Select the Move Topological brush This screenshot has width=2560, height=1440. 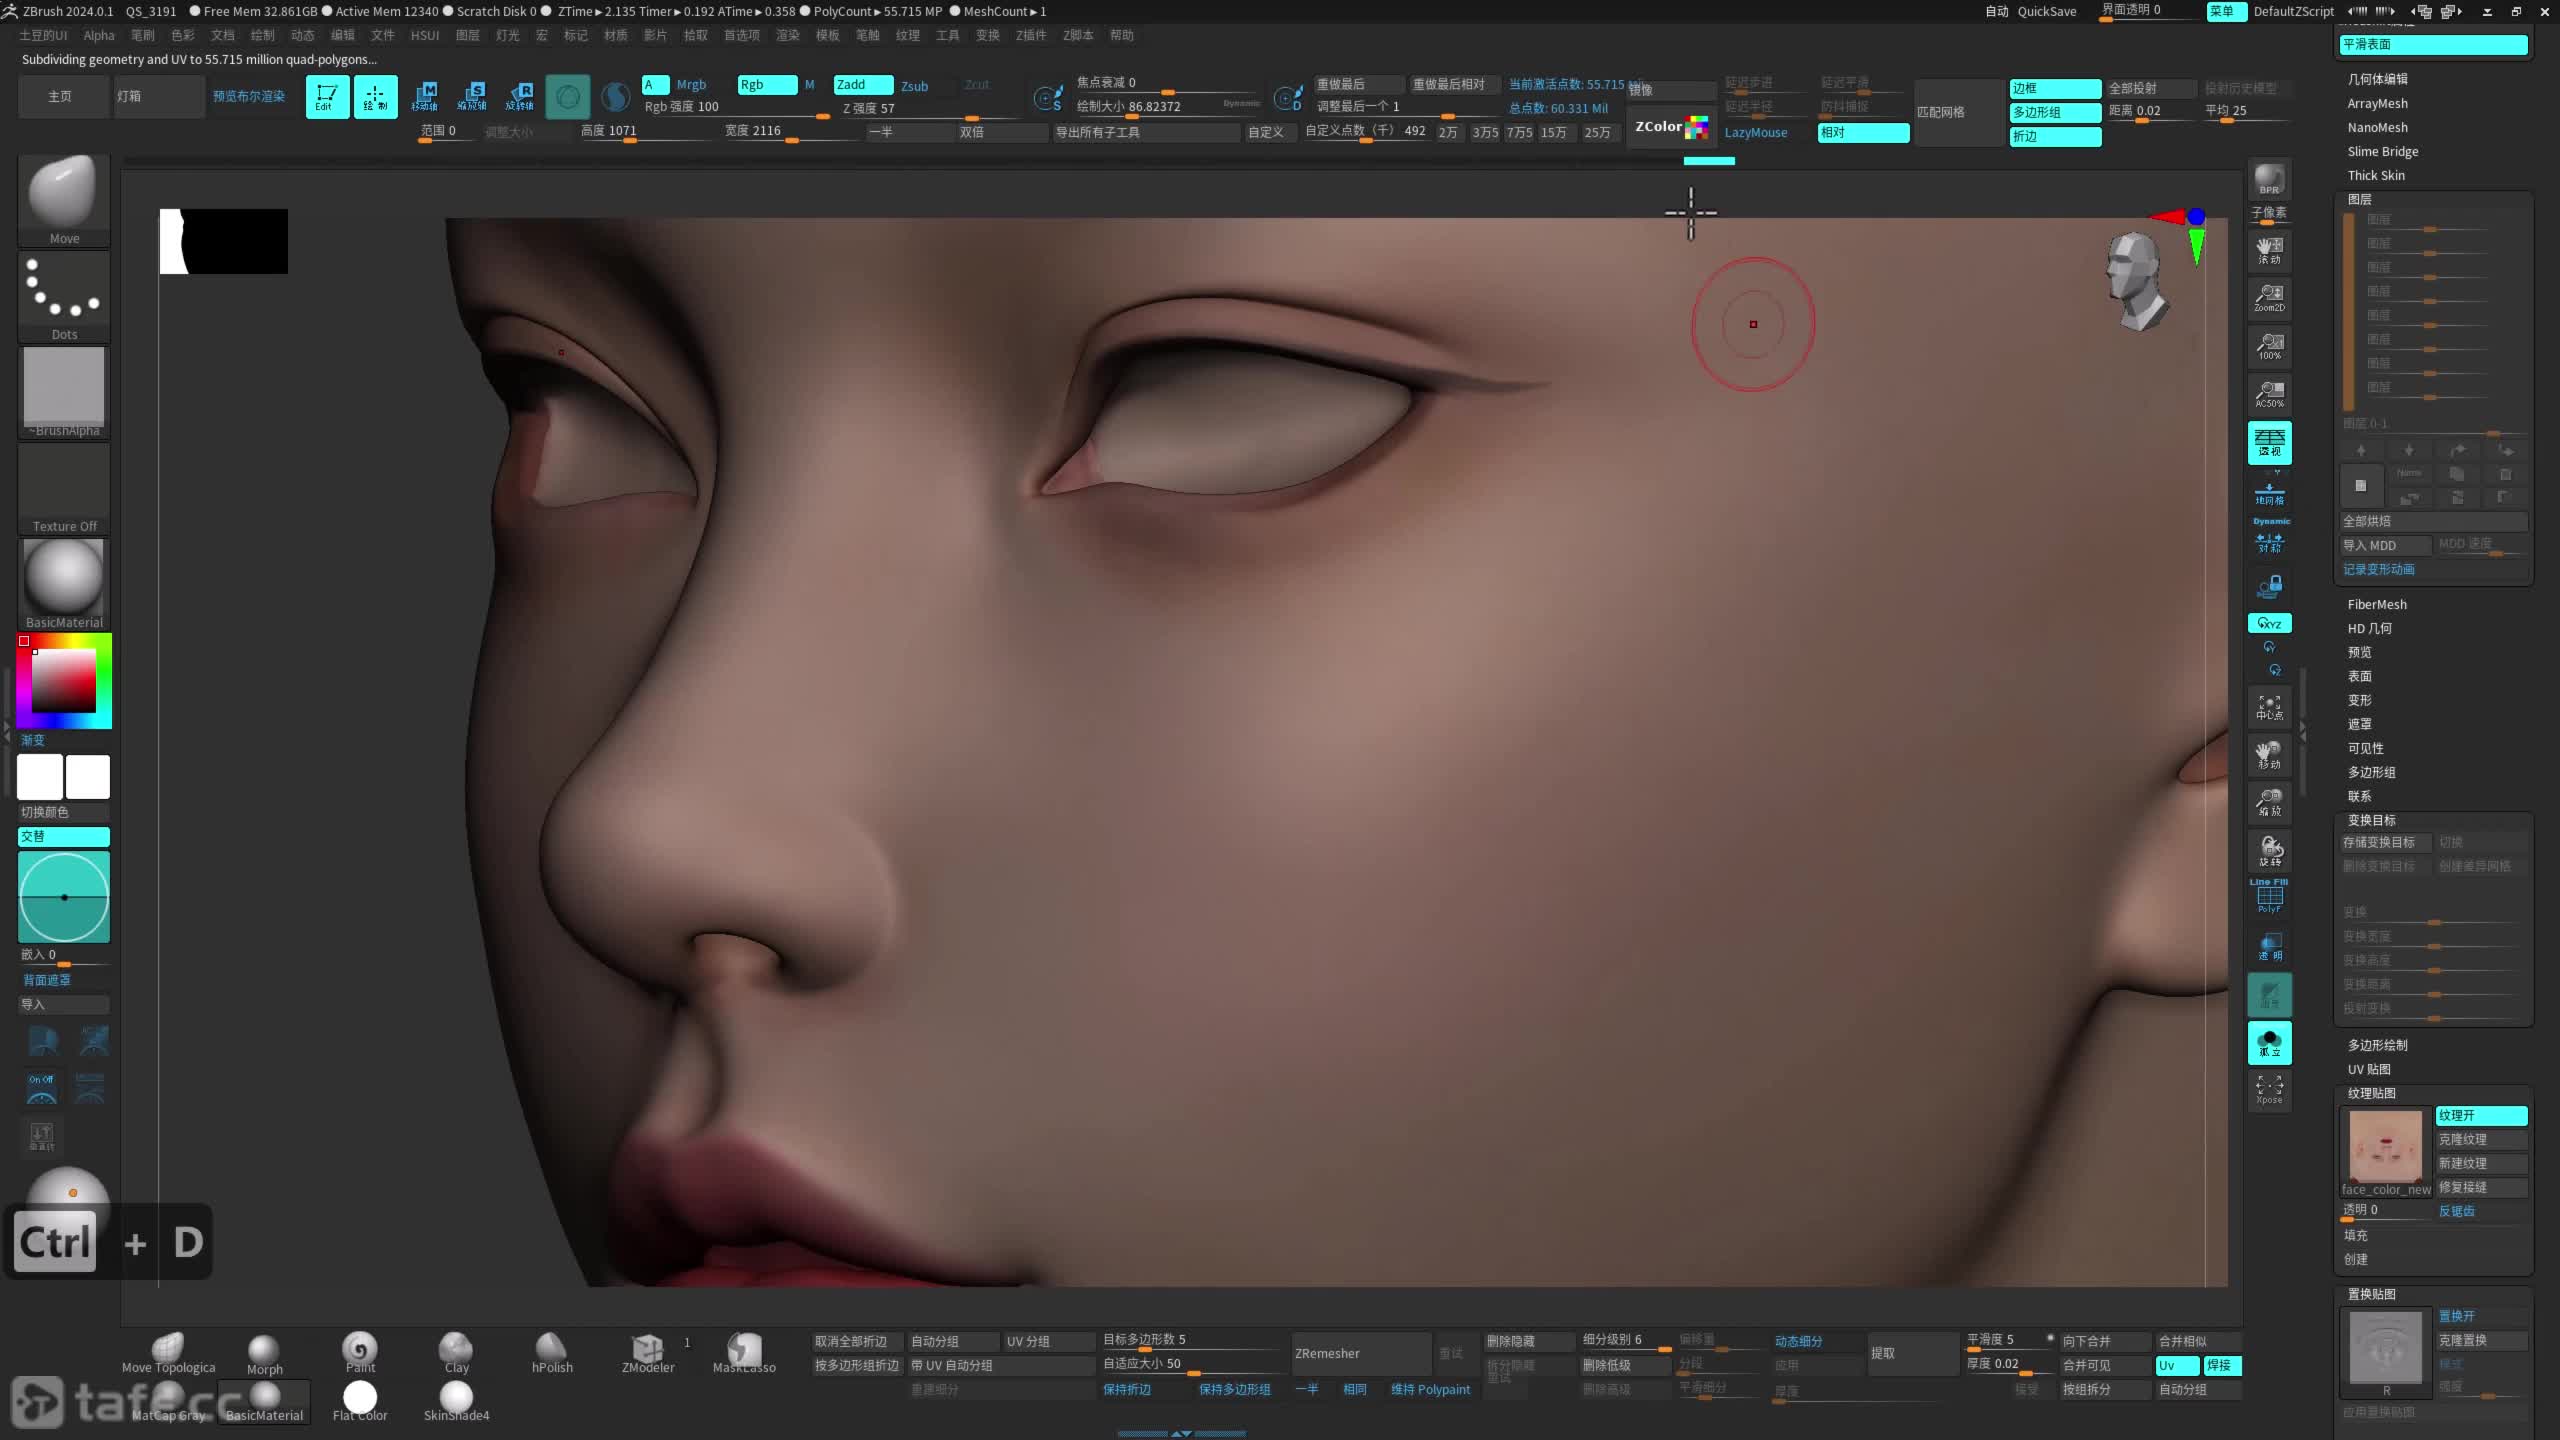pos(168,1353)
